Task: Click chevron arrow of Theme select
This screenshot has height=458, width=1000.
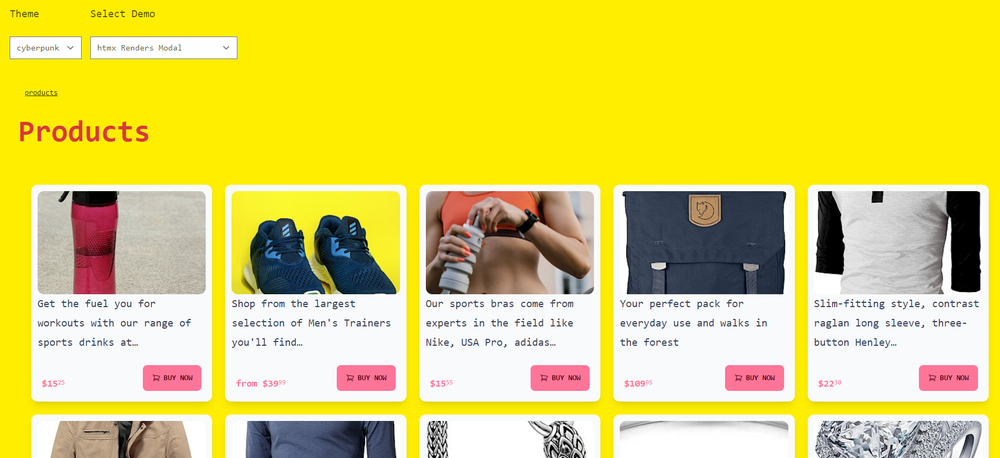Action: point(70,48)
